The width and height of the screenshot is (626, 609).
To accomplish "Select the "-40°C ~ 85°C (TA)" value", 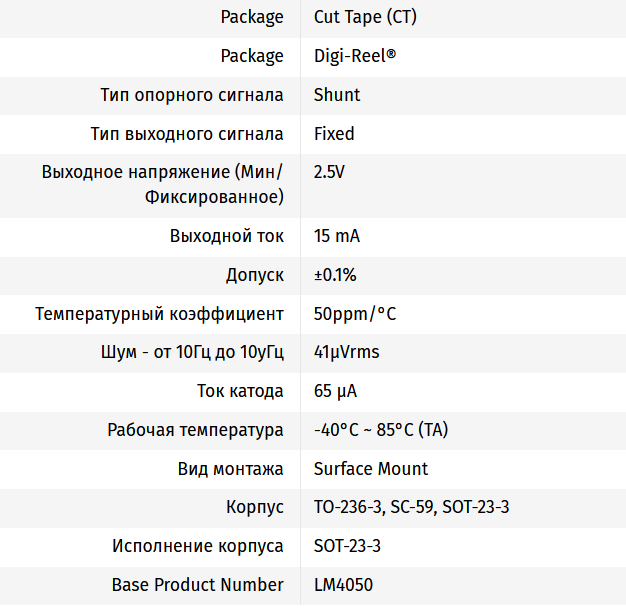I will point(381,430).
